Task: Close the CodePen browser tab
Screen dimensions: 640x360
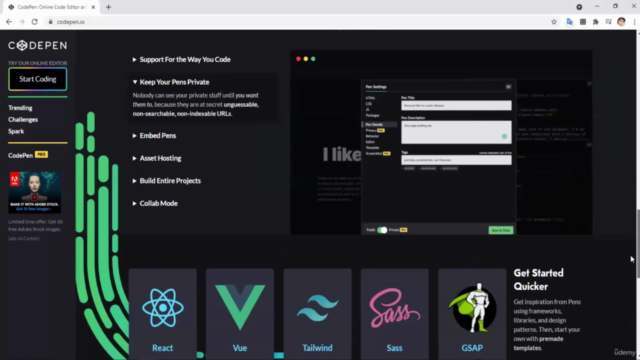Action: (93, 7)
